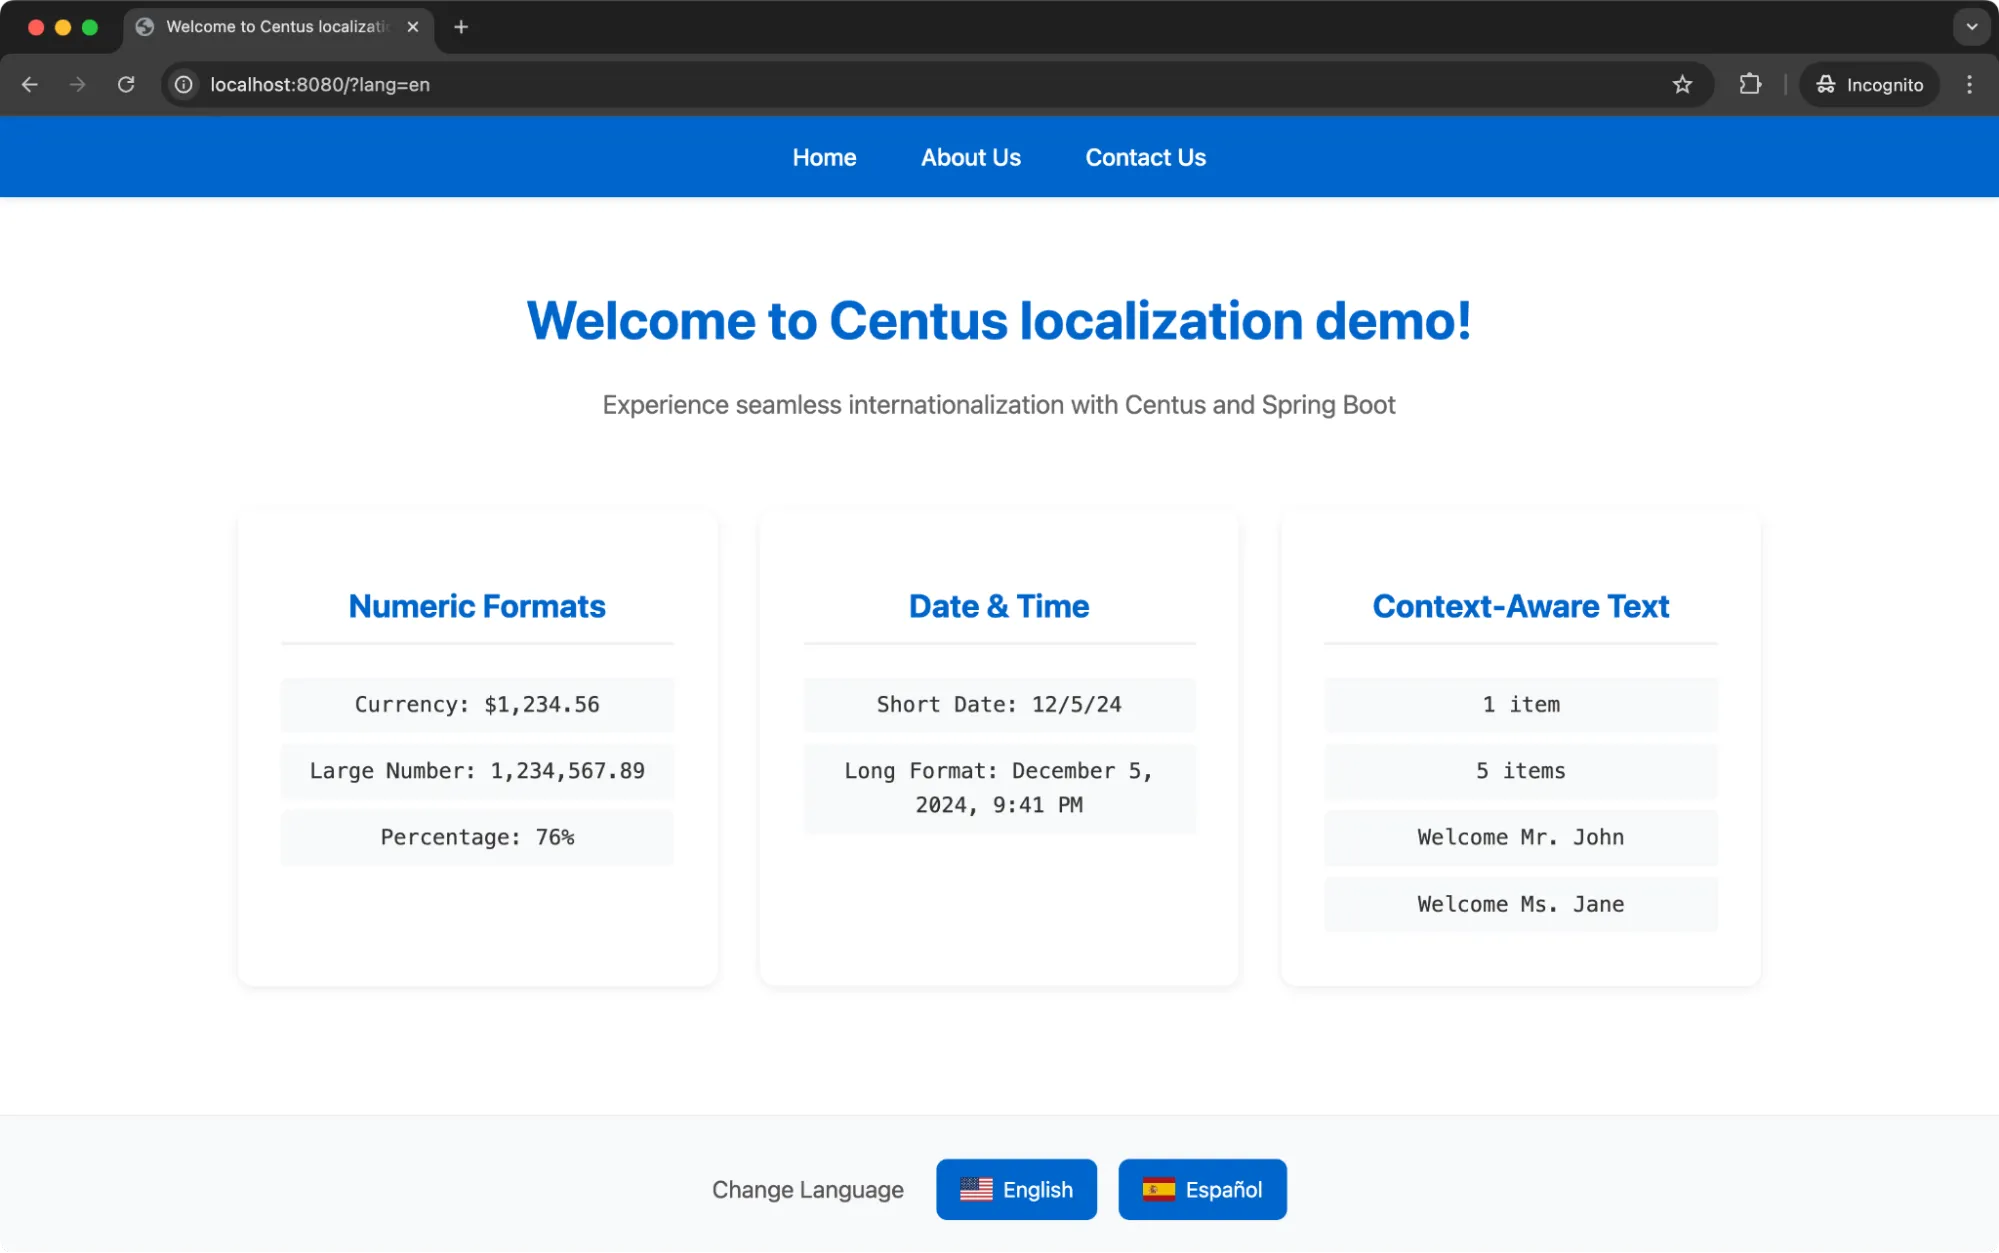Switch the language to Español
Viewport: 1999px width, 1253px height.
1202,1189
